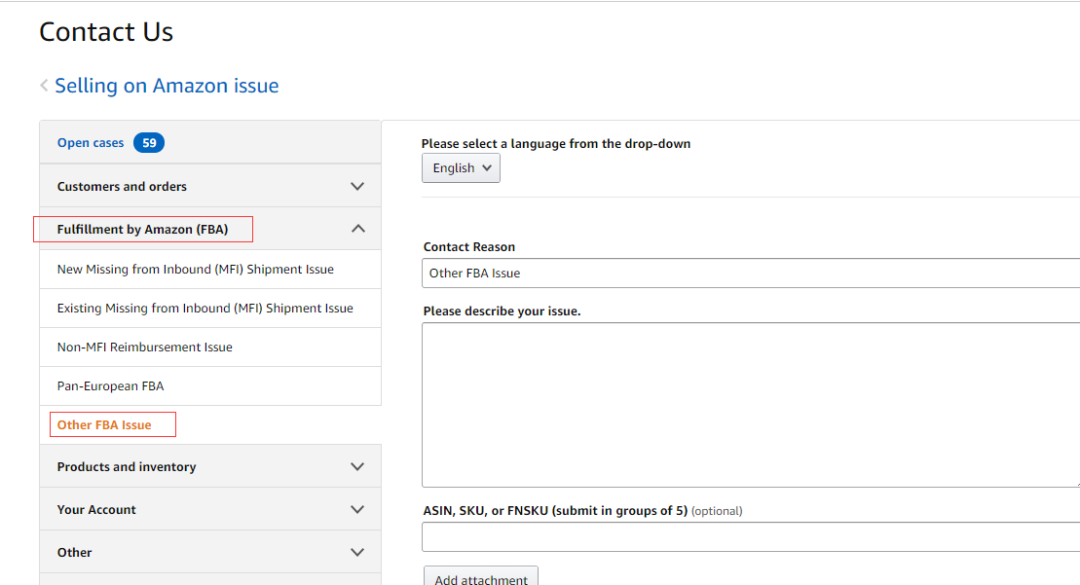Expand the Your Account chevron arrow

pyautogui.click(x=358, y=510)
